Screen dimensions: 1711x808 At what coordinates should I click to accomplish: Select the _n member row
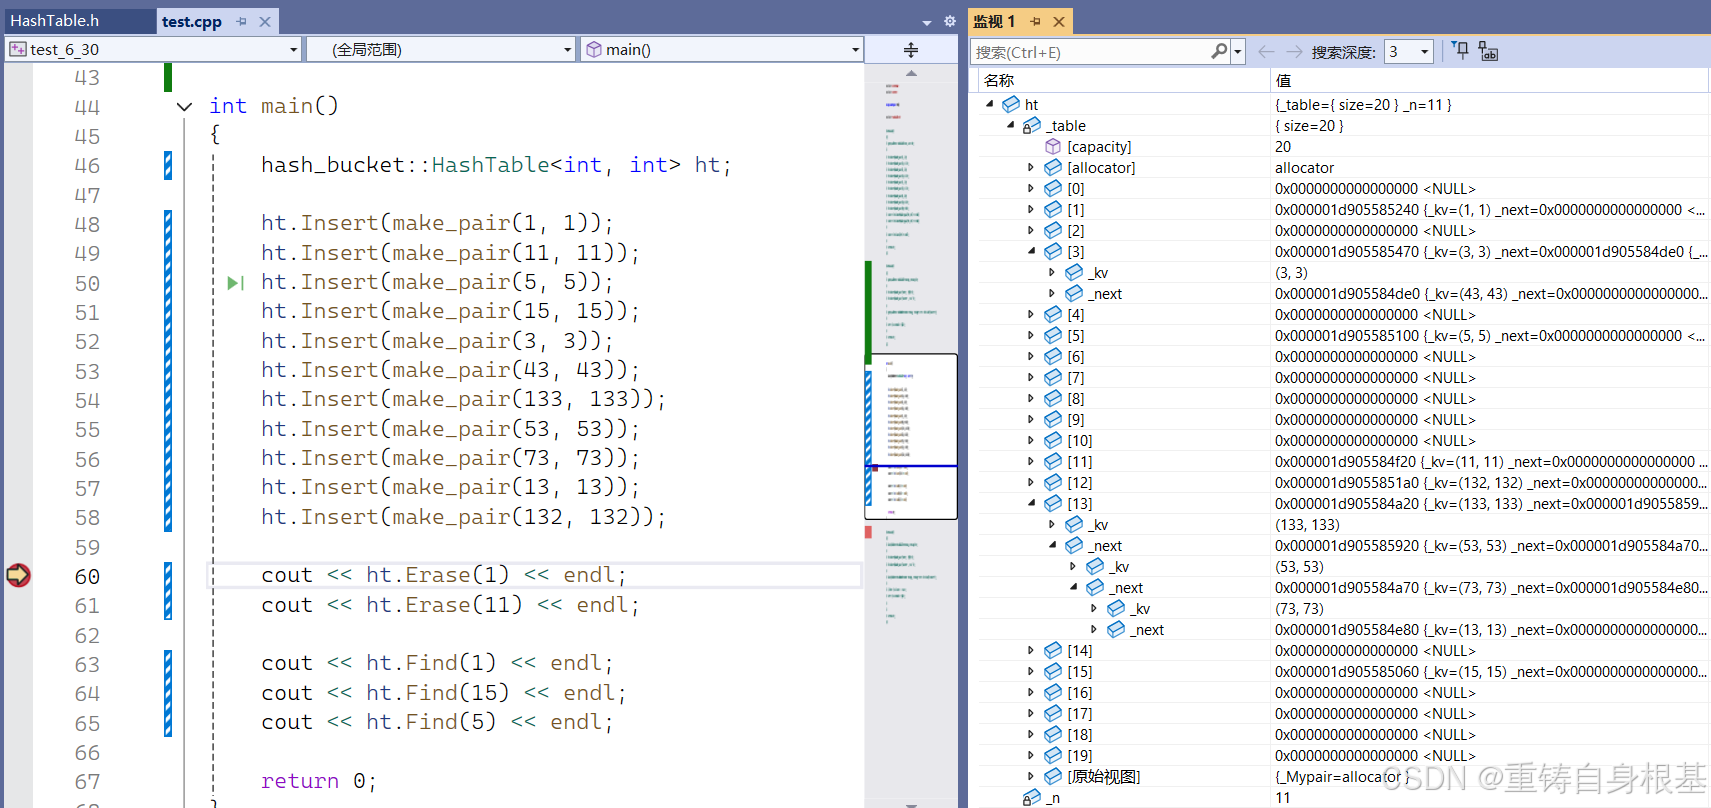[x=1340, y=797]
